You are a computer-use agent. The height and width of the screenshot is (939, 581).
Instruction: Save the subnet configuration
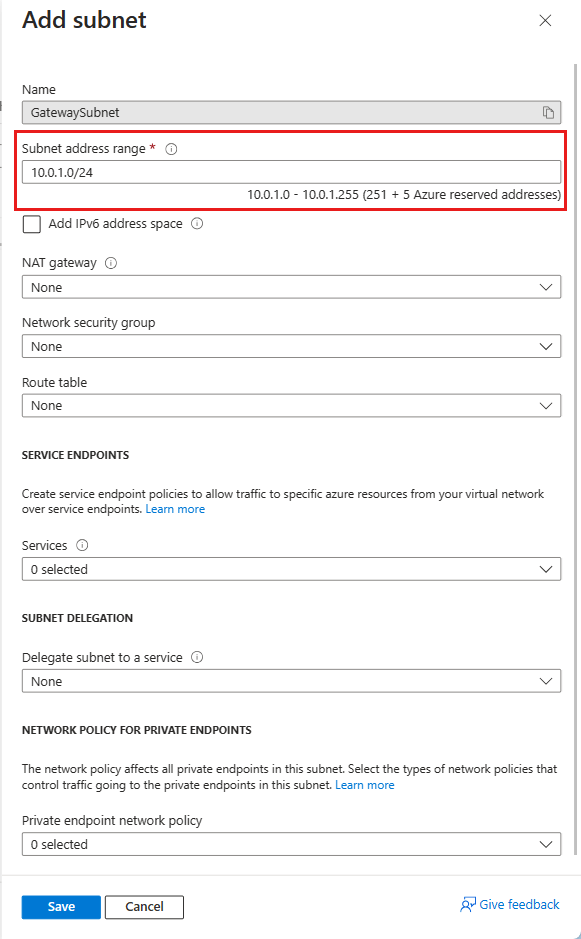point(61,907)
